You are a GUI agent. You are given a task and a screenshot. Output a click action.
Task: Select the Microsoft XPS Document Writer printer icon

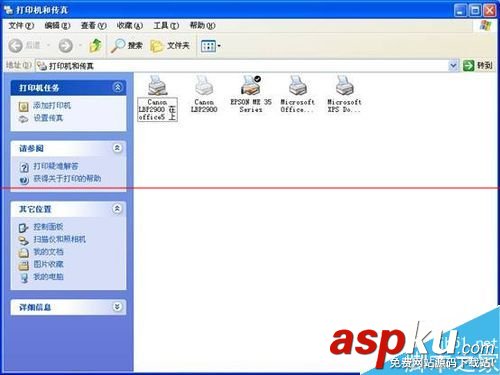point(344,86)
